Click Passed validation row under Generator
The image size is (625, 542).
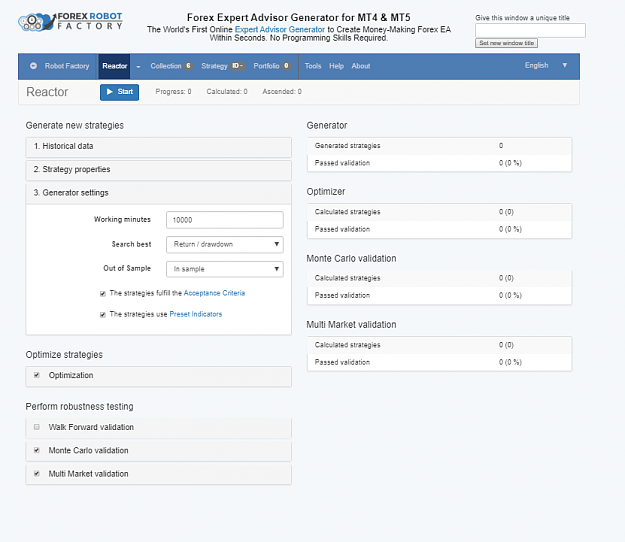point(439,163)
